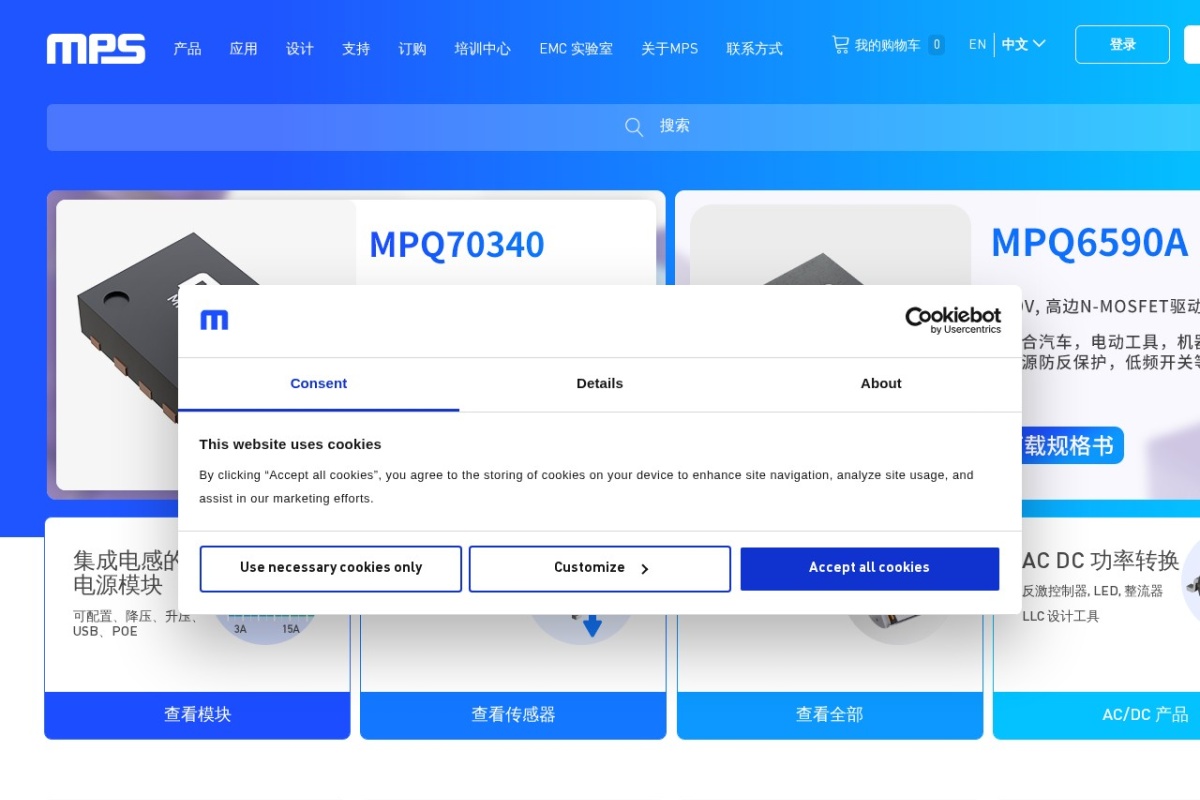Click the AC DC 功率转换 heading

1101,561
